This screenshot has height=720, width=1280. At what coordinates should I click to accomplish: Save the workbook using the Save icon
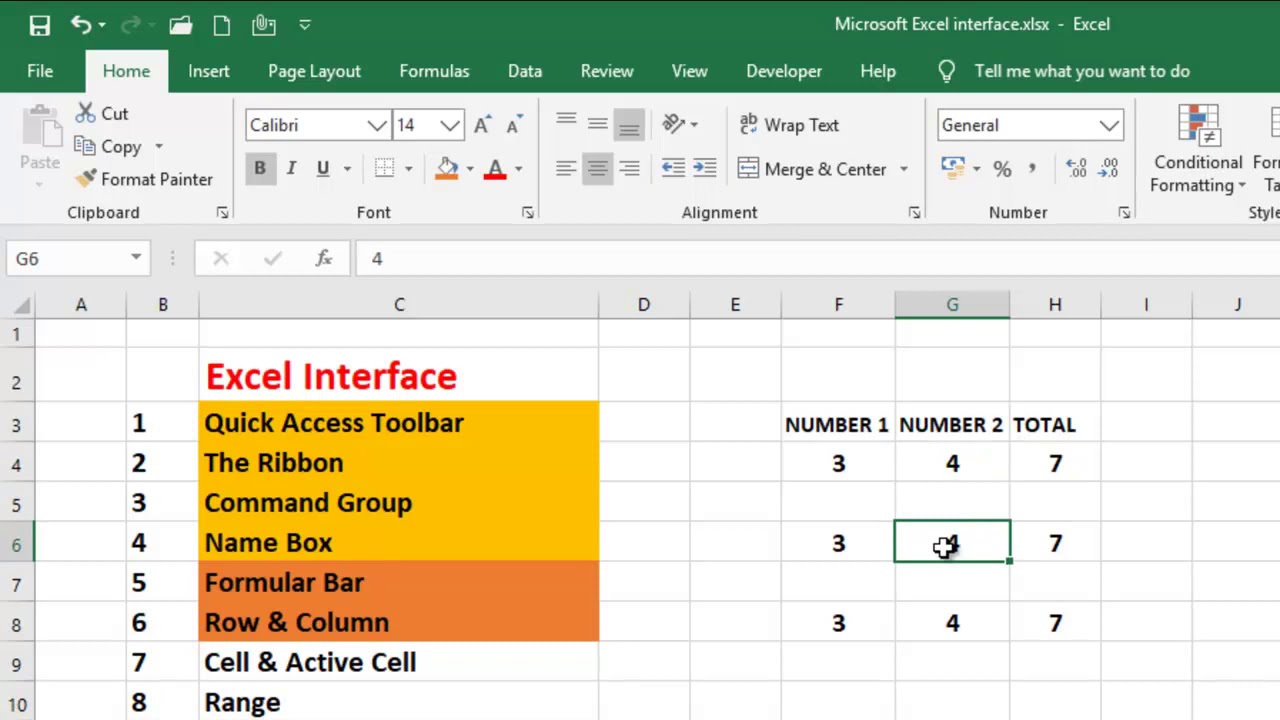click(x=40, y=25)
